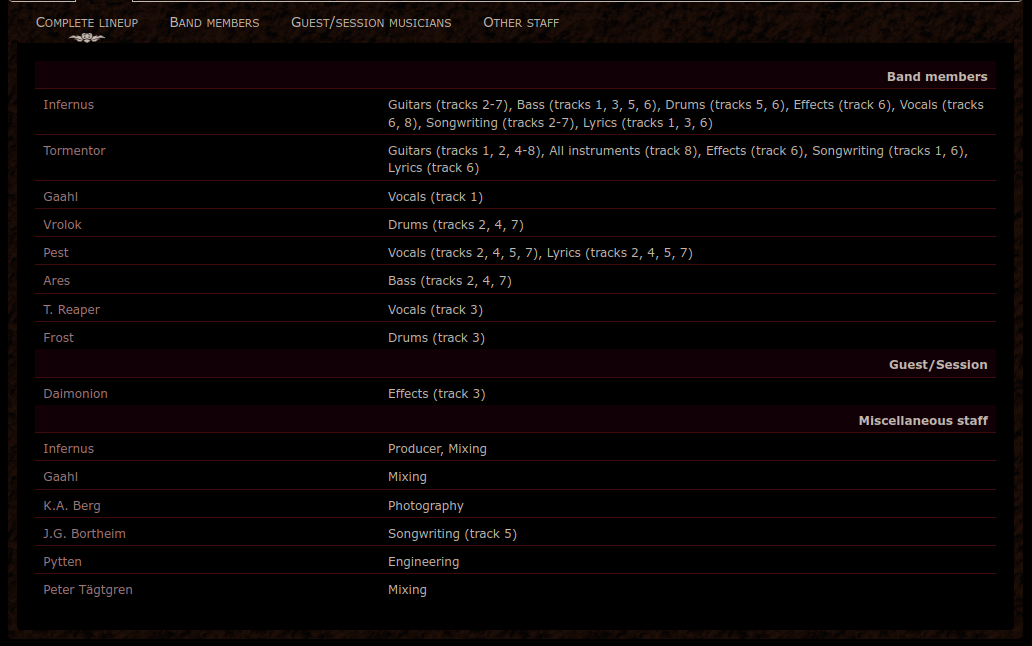
Task: Open K.A. Berg's profile link
Action: (x=72, y=506)
